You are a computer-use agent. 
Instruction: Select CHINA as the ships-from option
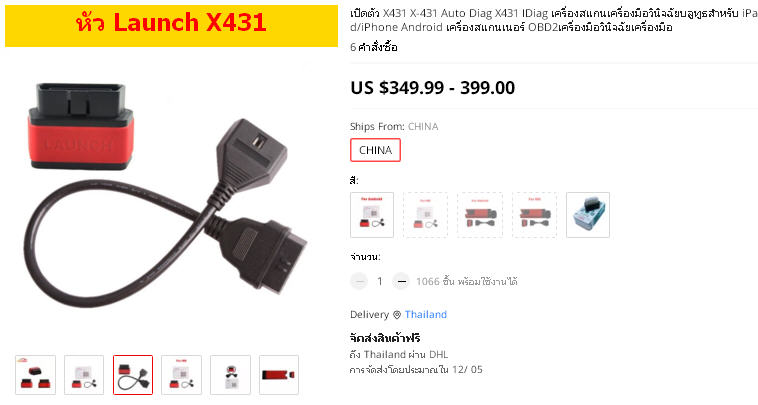click(375, 150)
